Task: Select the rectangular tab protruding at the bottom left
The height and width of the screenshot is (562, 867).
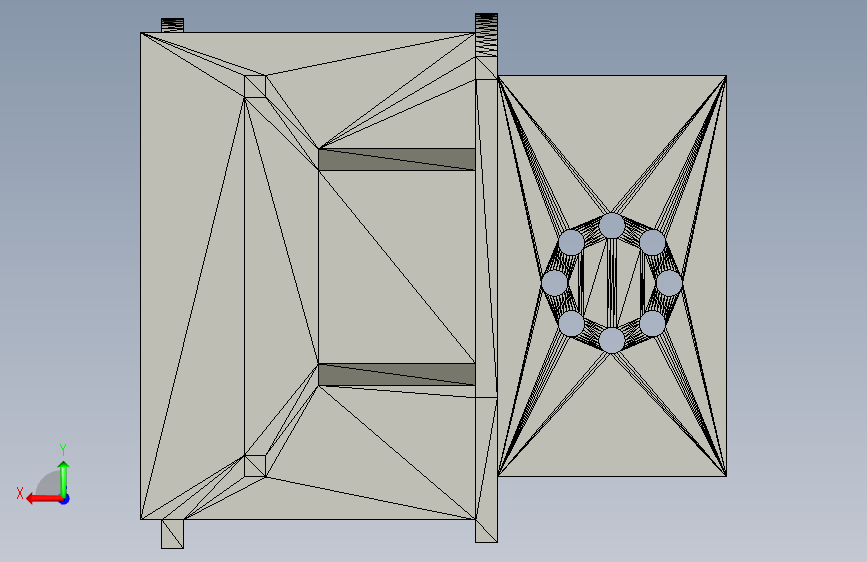Action: coord(173,534)
